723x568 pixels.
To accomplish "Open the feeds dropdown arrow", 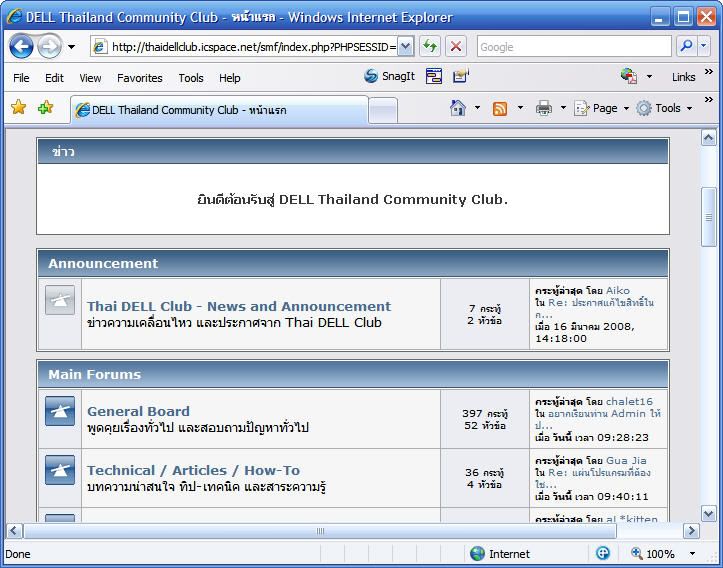I will tap(520, 108).
